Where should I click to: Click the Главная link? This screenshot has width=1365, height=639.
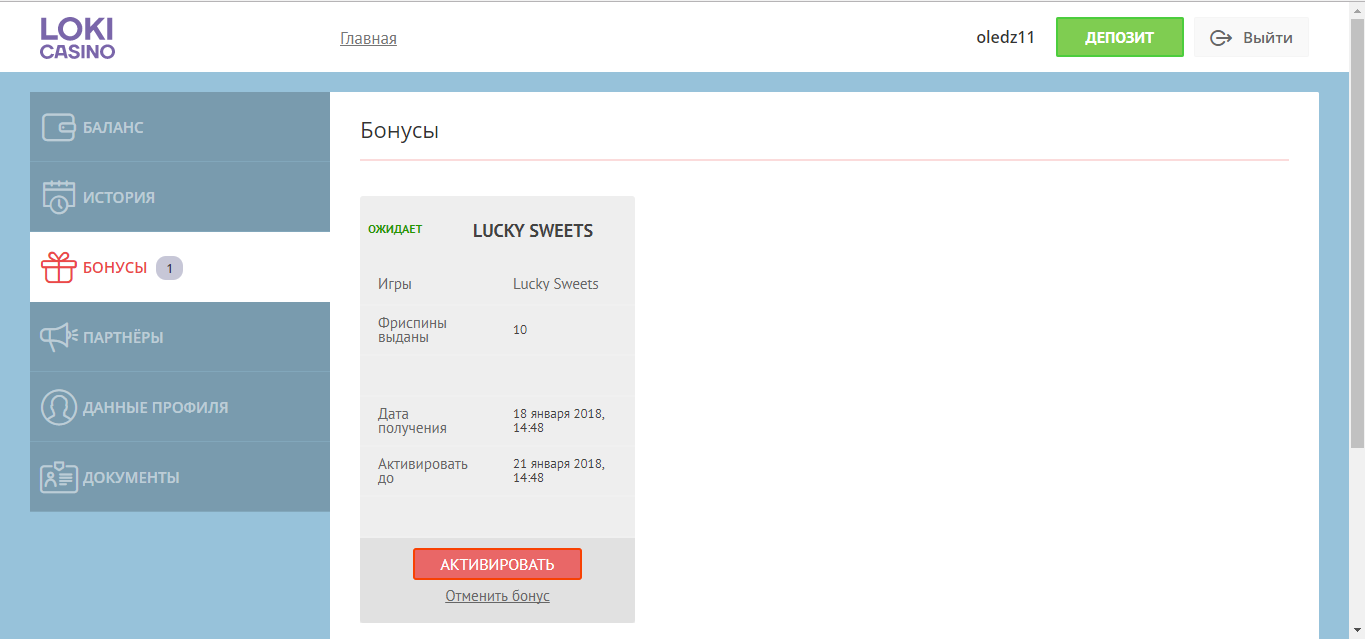pyautogui.click(x=368, y=38)
